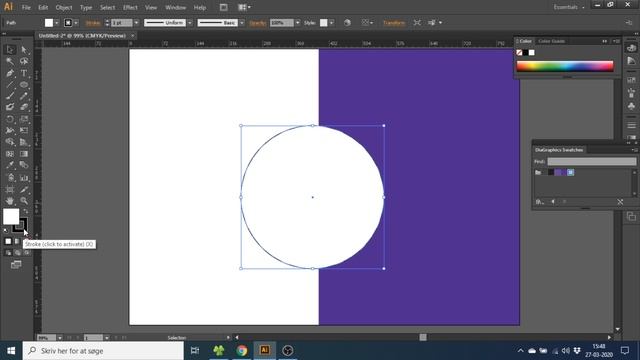
Task: Apply Gradient mode below fill box
Action: tap(17, 242)
